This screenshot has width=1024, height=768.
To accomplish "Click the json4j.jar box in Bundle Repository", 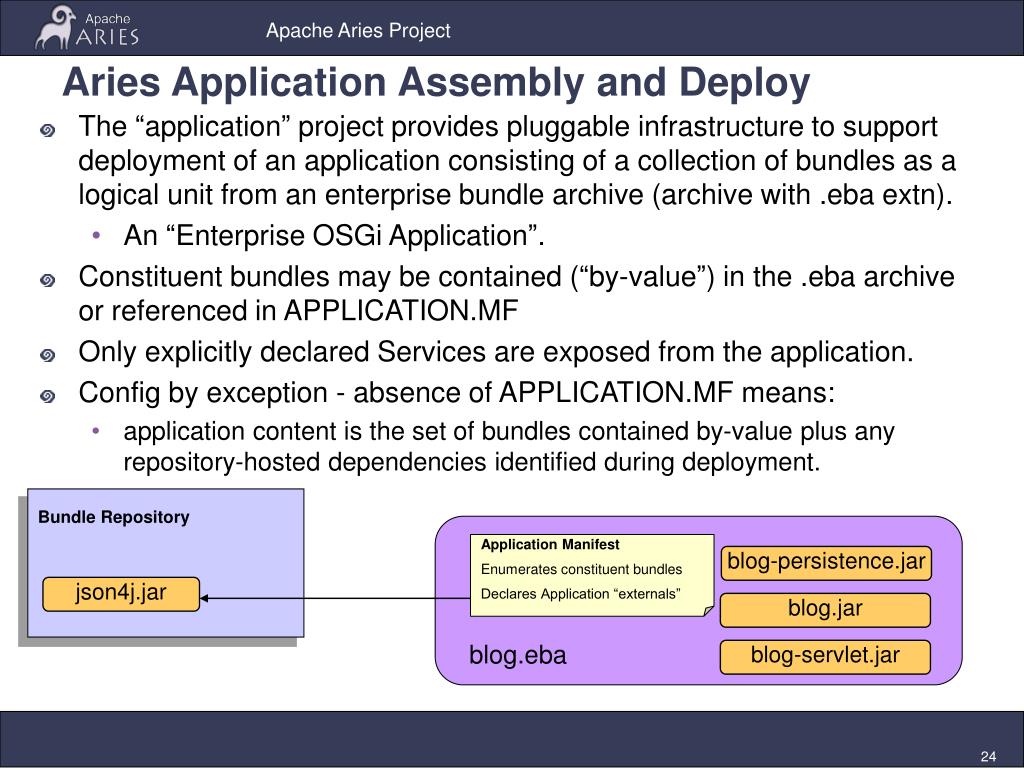I will point(121,594).
